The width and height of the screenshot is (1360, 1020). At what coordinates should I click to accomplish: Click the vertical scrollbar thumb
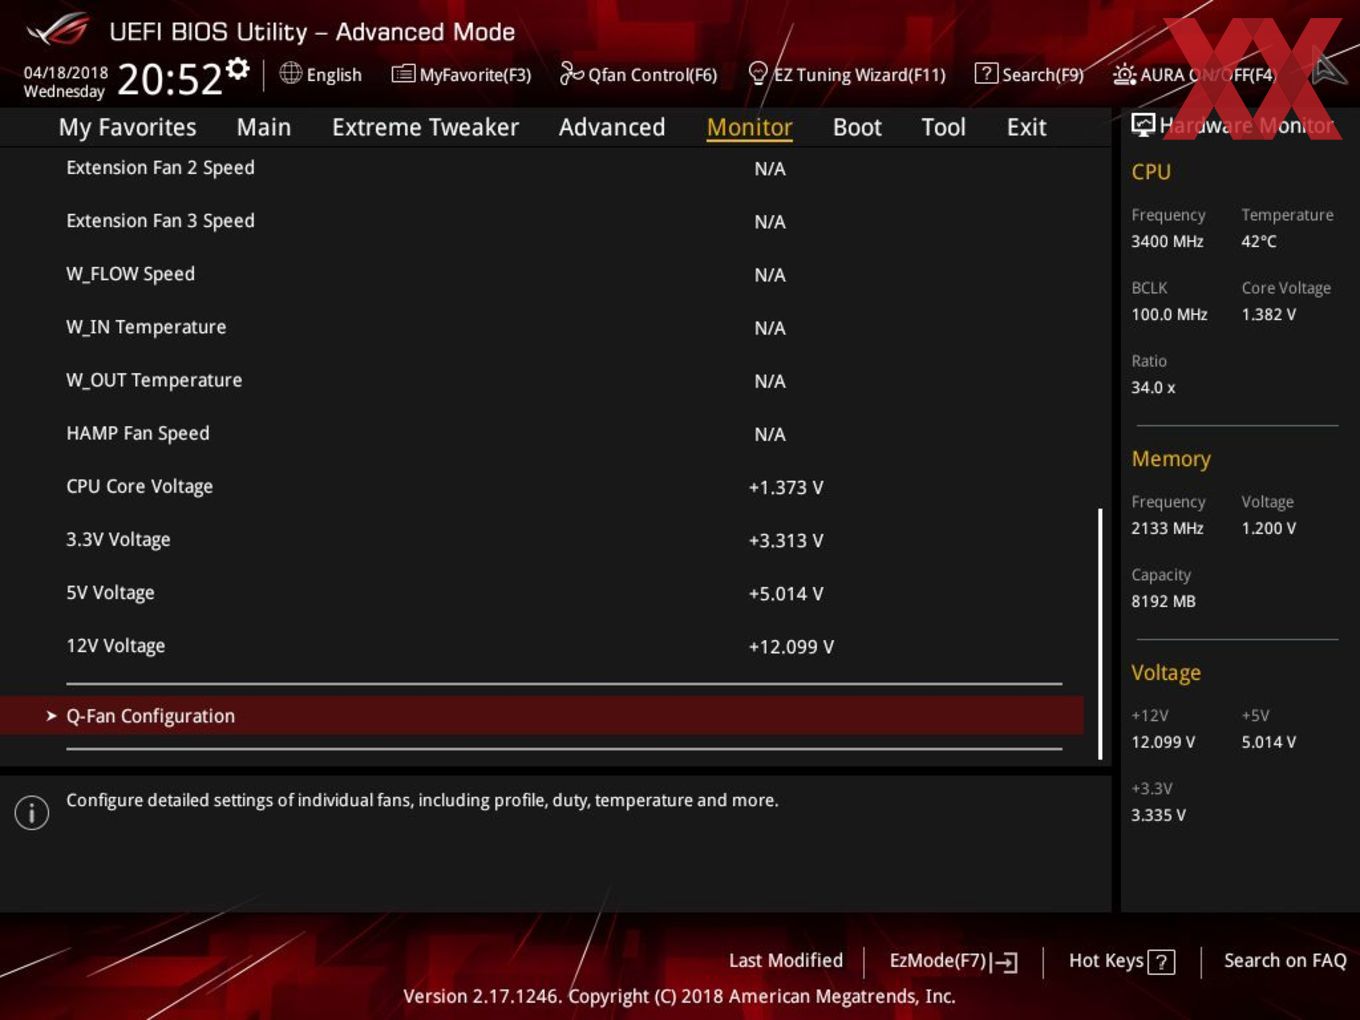1100,634
